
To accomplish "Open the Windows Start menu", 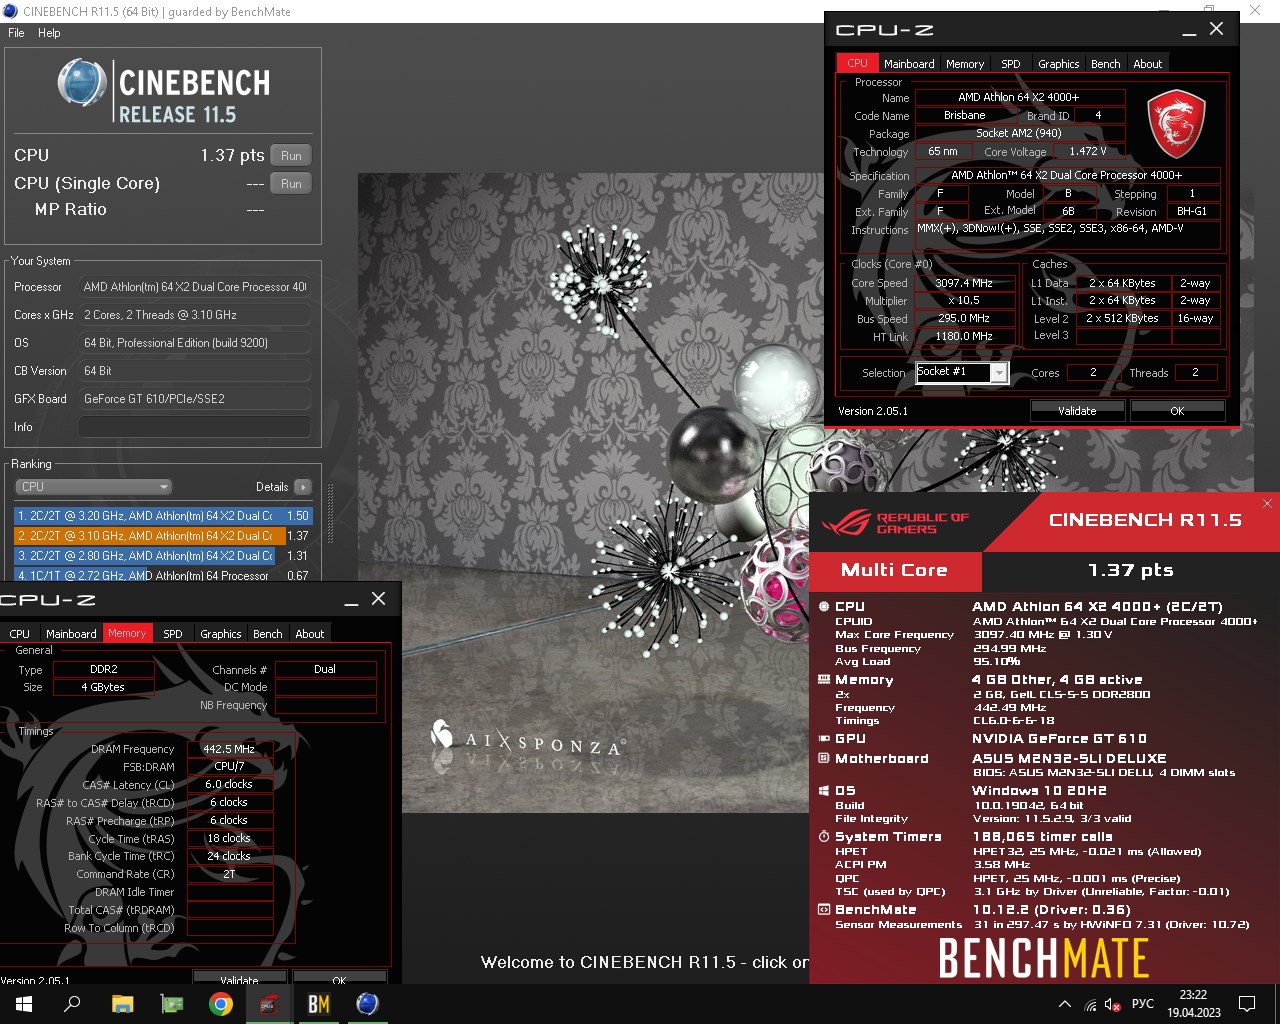I will point(23,1004).
